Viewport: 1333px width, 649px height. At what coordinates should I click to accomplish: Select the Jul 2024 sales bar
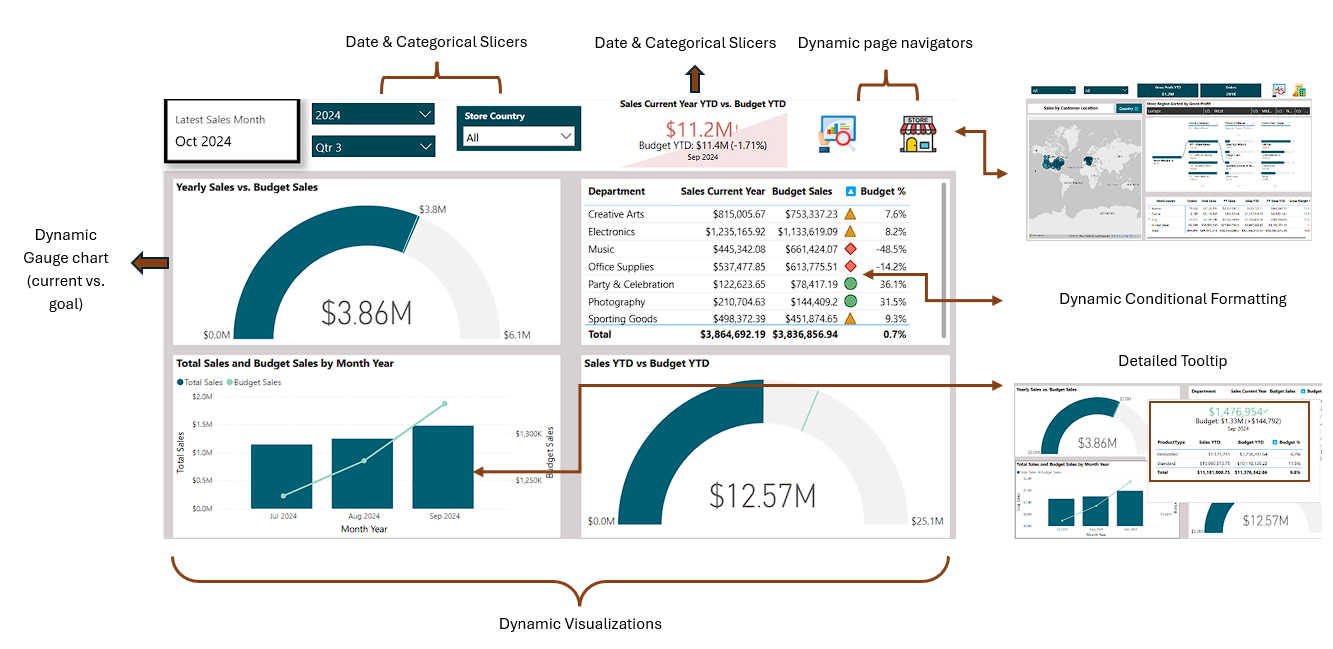coord(281,476)
